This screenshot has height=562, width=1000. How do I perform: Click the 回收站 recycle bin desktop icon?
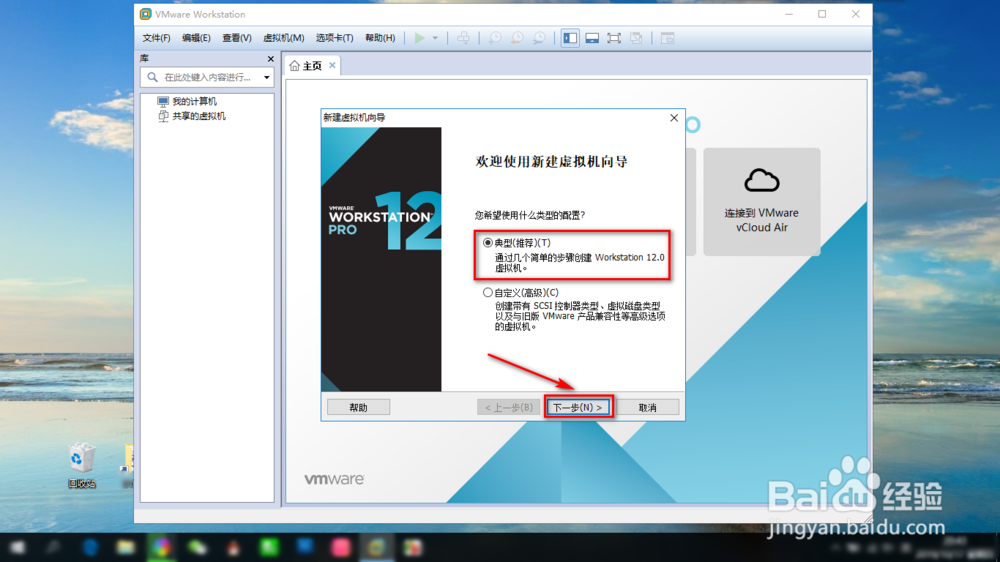tap(82, 466)
